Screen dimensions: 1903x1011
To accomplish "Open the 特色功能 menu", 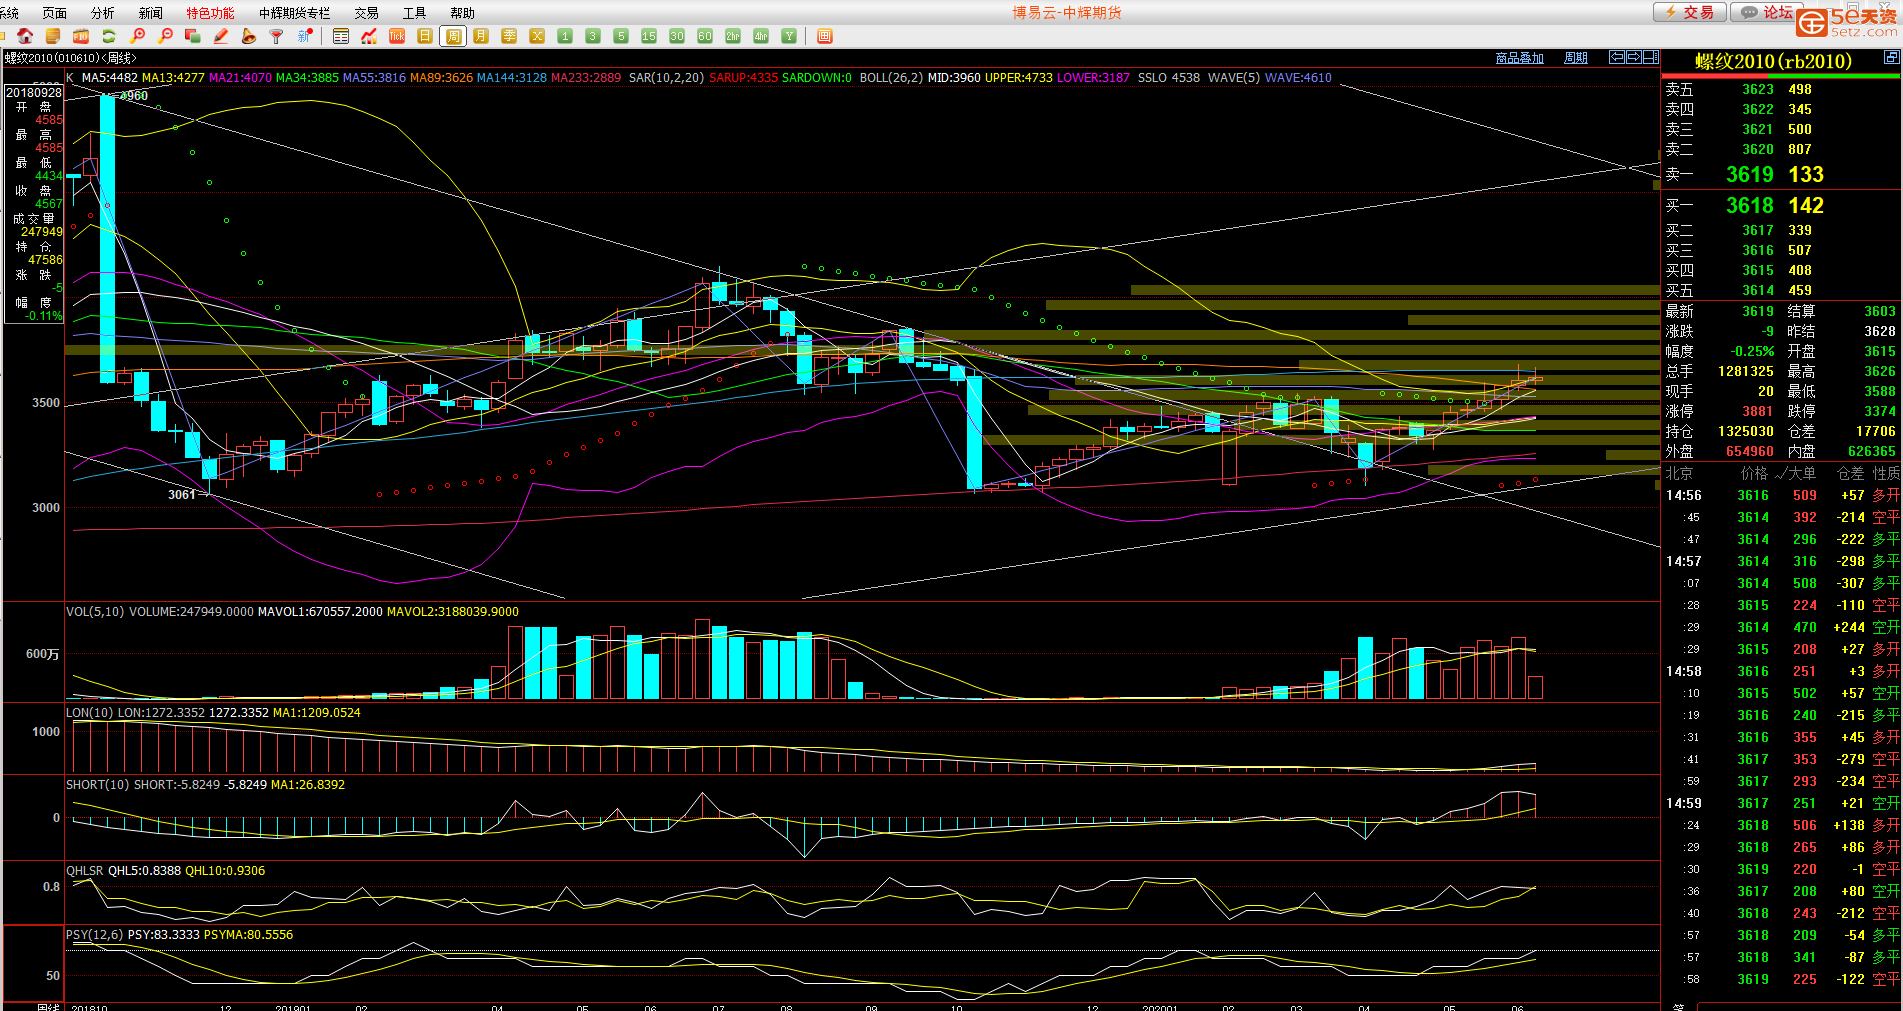I will pos(210,13).
